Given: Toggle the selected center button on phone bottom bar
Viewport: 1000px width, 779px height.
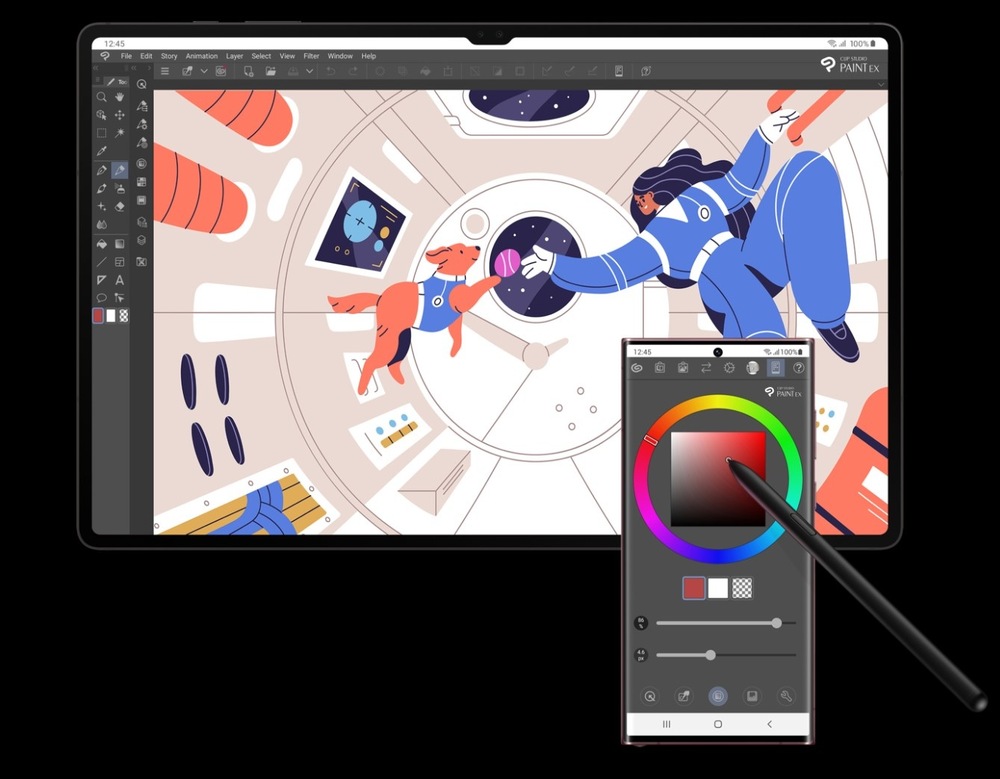Looking at the screenshot, I should tap(717, 696).
